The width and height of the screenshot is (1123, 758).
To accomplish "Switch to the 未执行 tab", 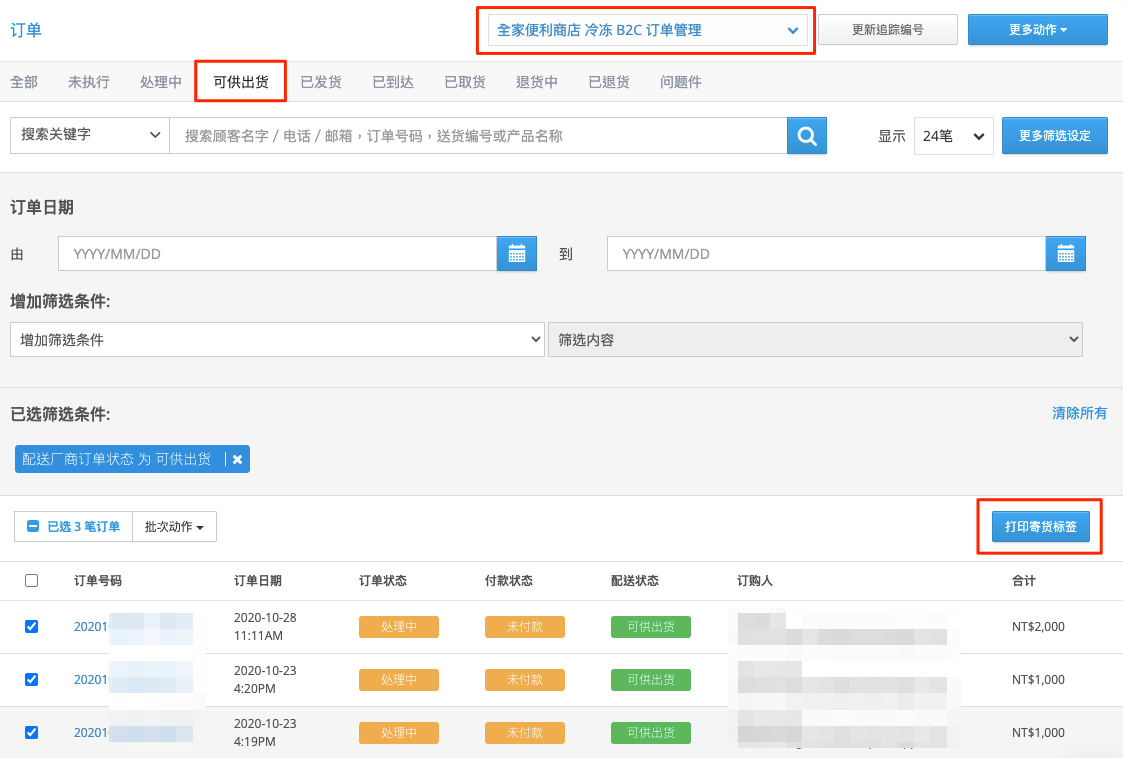I will tap(89, 82).
